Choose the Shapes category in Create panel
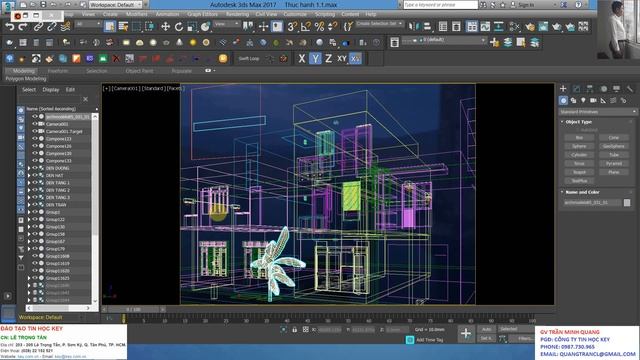The image size is (640, 360). (573, 100)
